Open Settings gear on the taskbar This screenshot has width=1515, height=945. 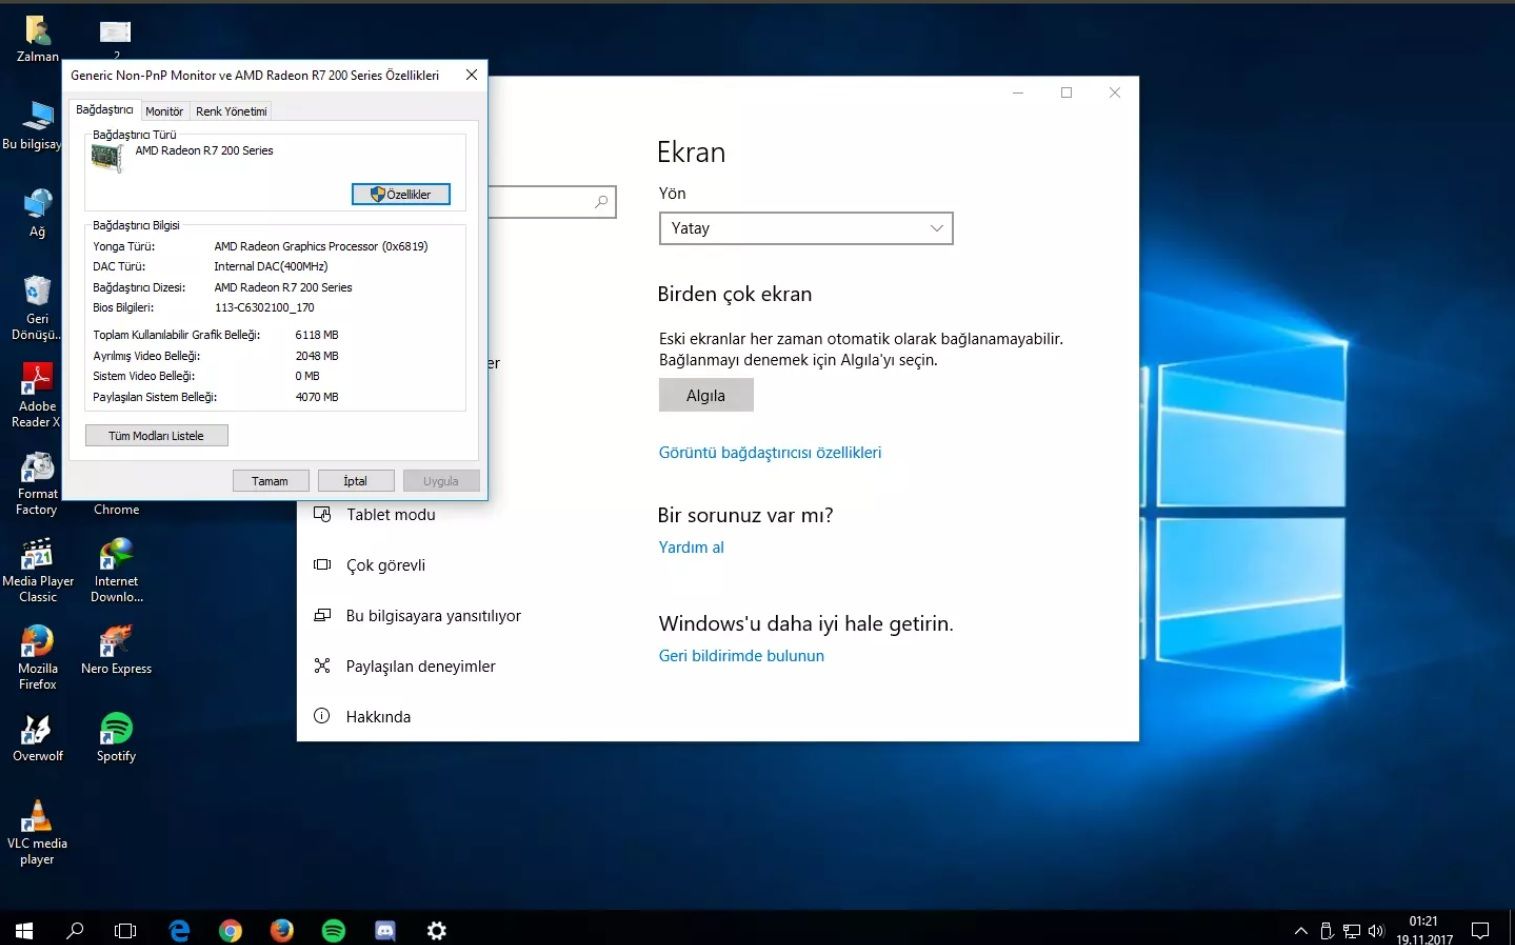[437, 930]
